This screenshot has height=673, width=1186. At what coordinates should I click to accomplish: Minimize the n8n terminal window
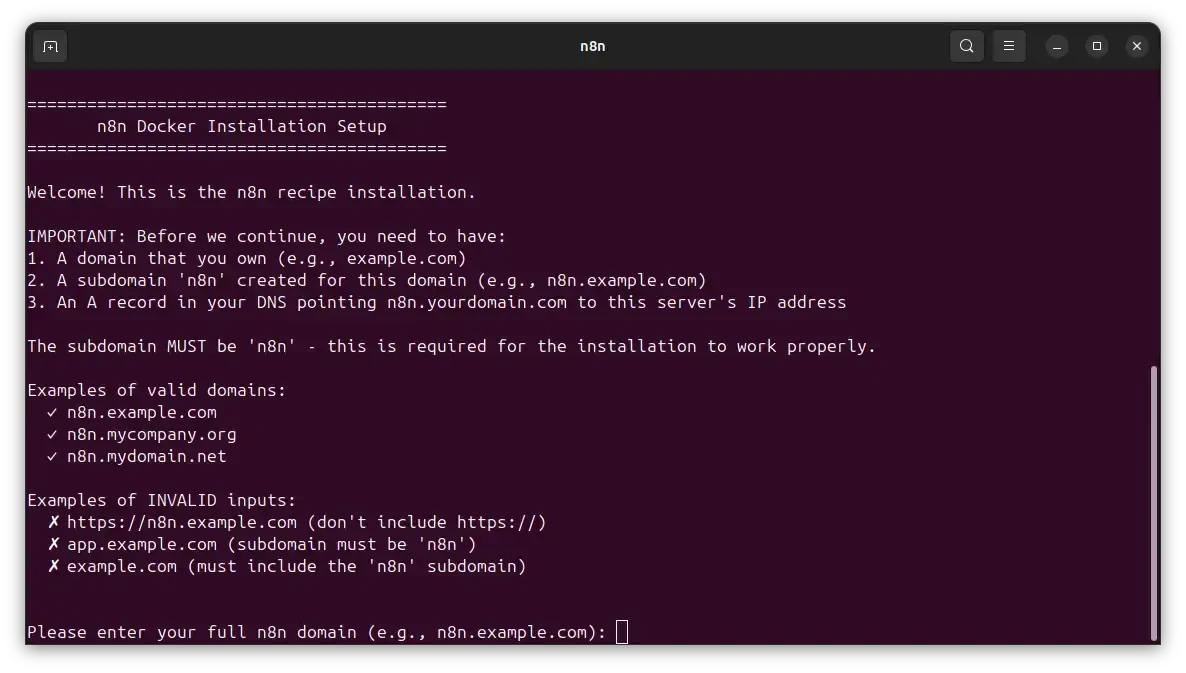(x=1059, y=46)
